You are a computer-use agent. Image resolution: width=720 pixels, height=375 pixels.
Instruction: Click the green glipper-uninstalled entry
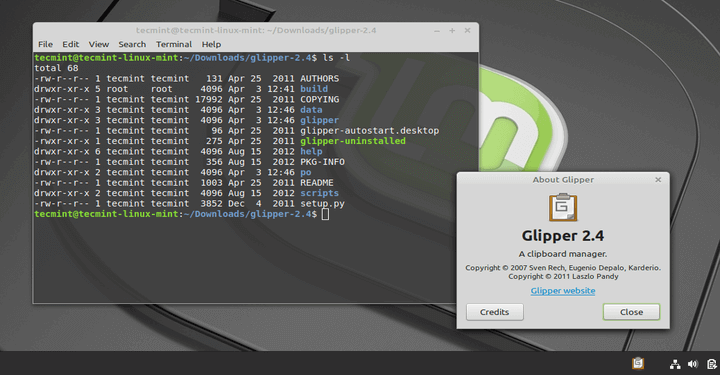pos(353,141)
